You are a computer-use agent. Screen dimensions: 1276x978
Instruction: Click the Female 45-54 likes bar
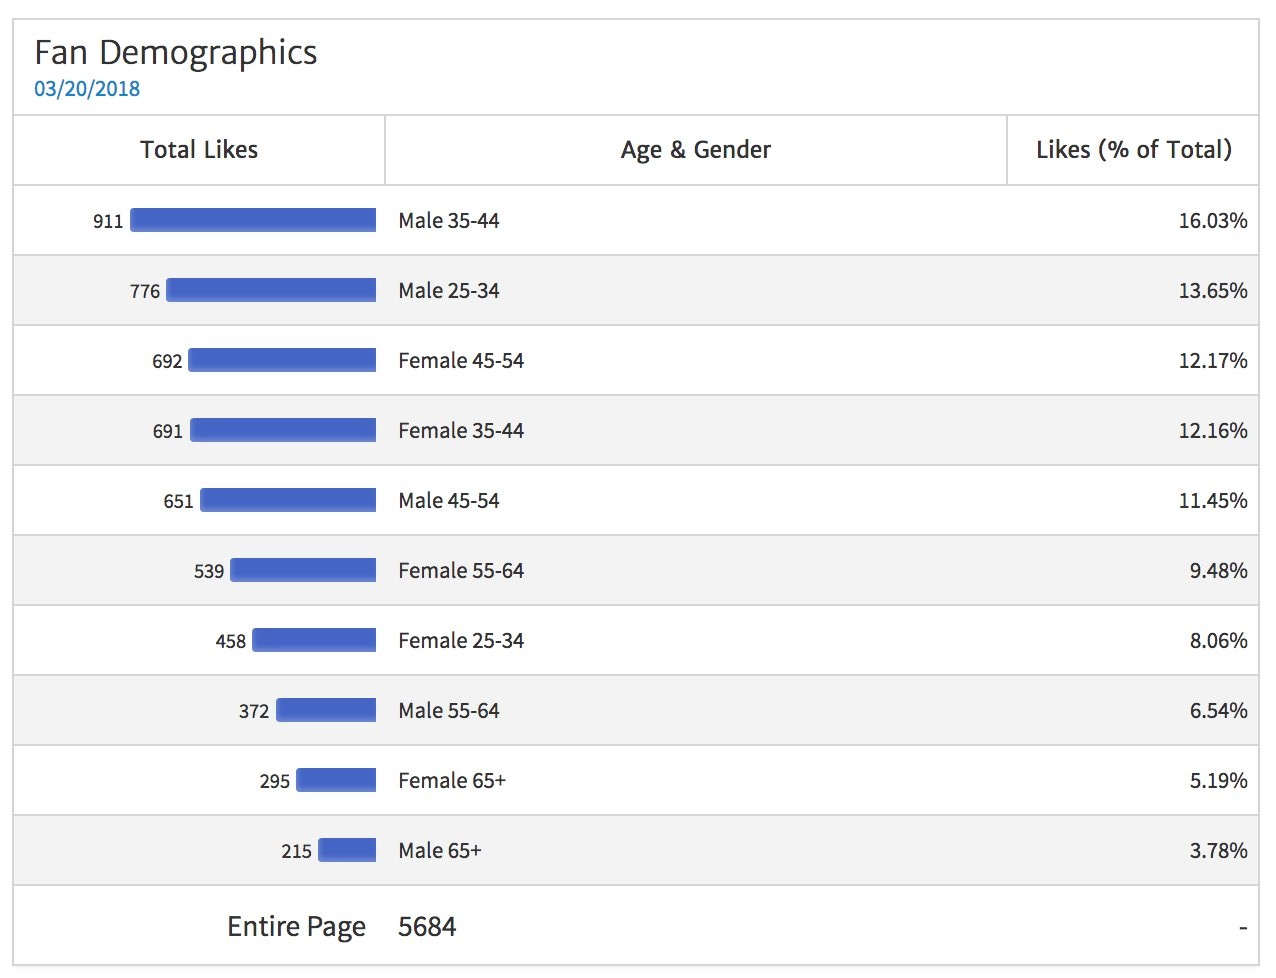point(282,360)
